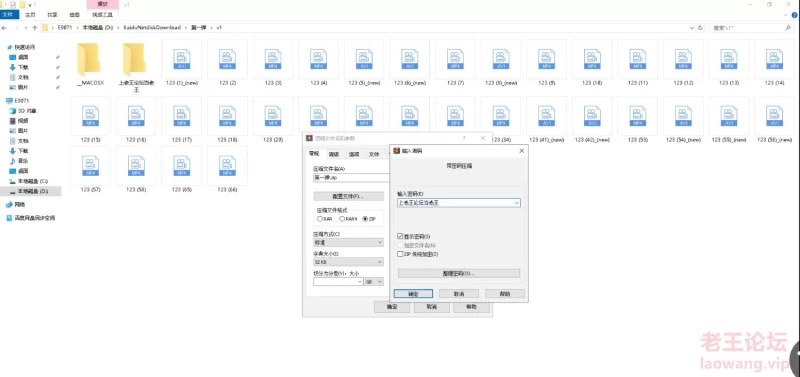Open the 主页 ribbon tab
This screenshot has width=800, height=377.
pyautogui.click(x=31, y=15)
